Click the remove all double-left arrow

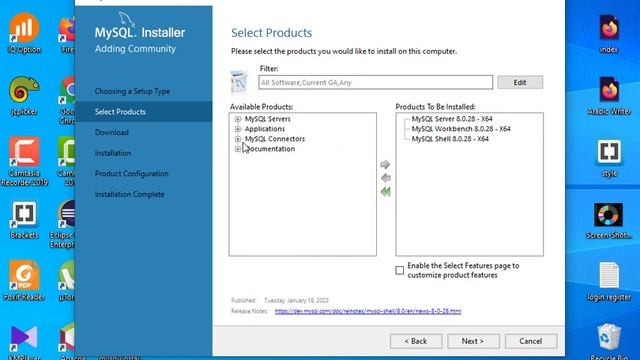385,192
